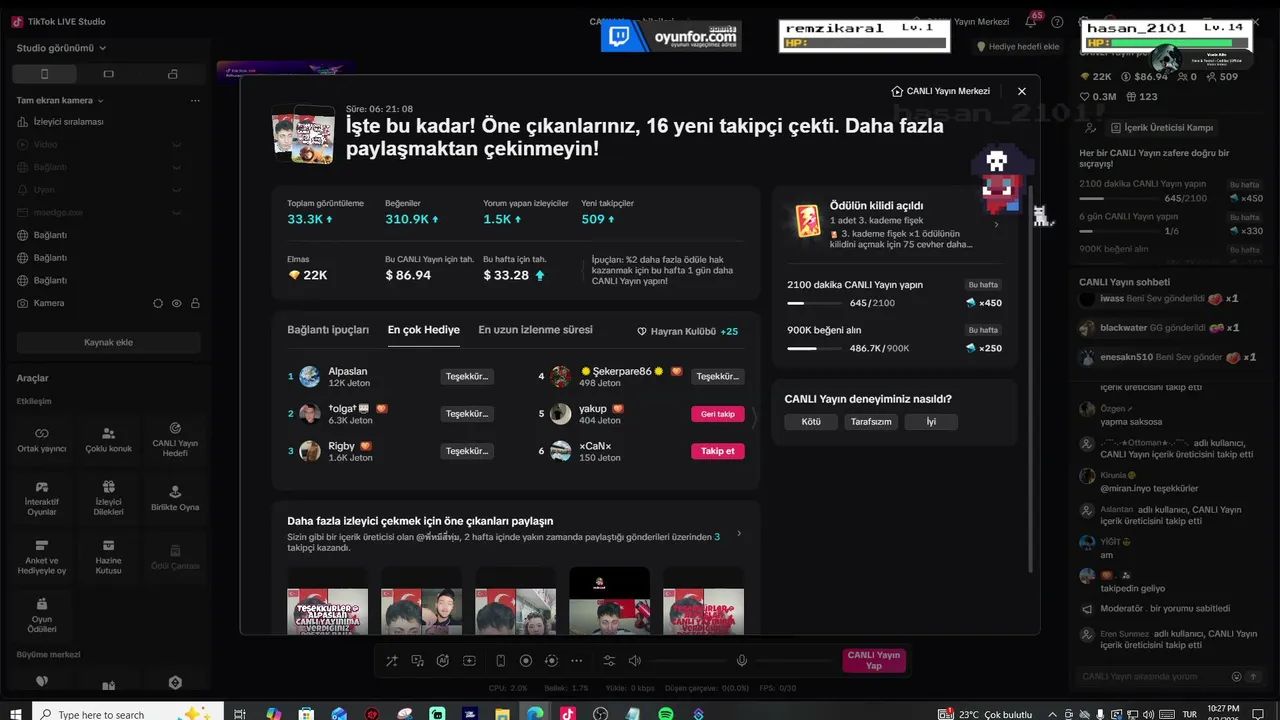The width and height of the screenshot is (1280, 720).
Task: Open the Hayran Kulübü link
Action: (x=688, y=331)
